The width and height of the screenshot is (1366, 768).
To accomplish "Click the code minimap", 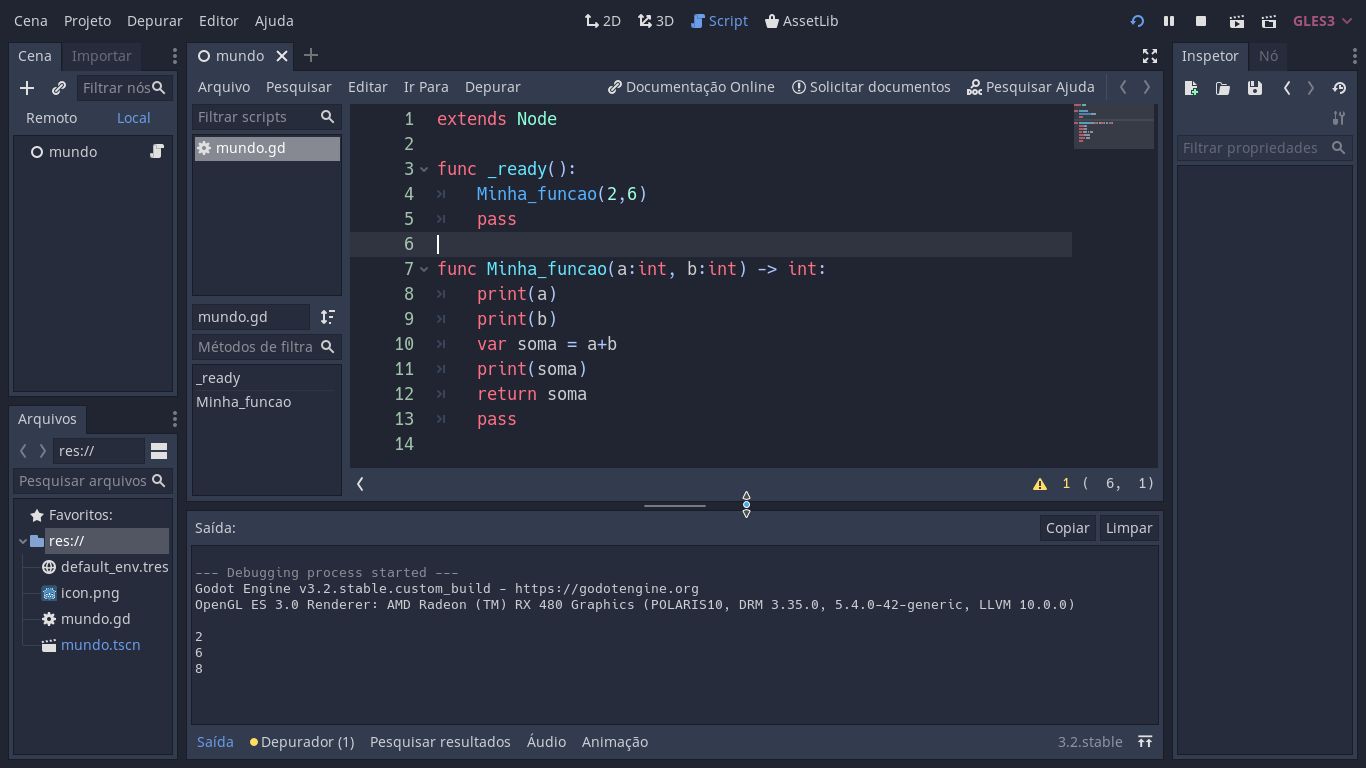I will pos(1114,125).
